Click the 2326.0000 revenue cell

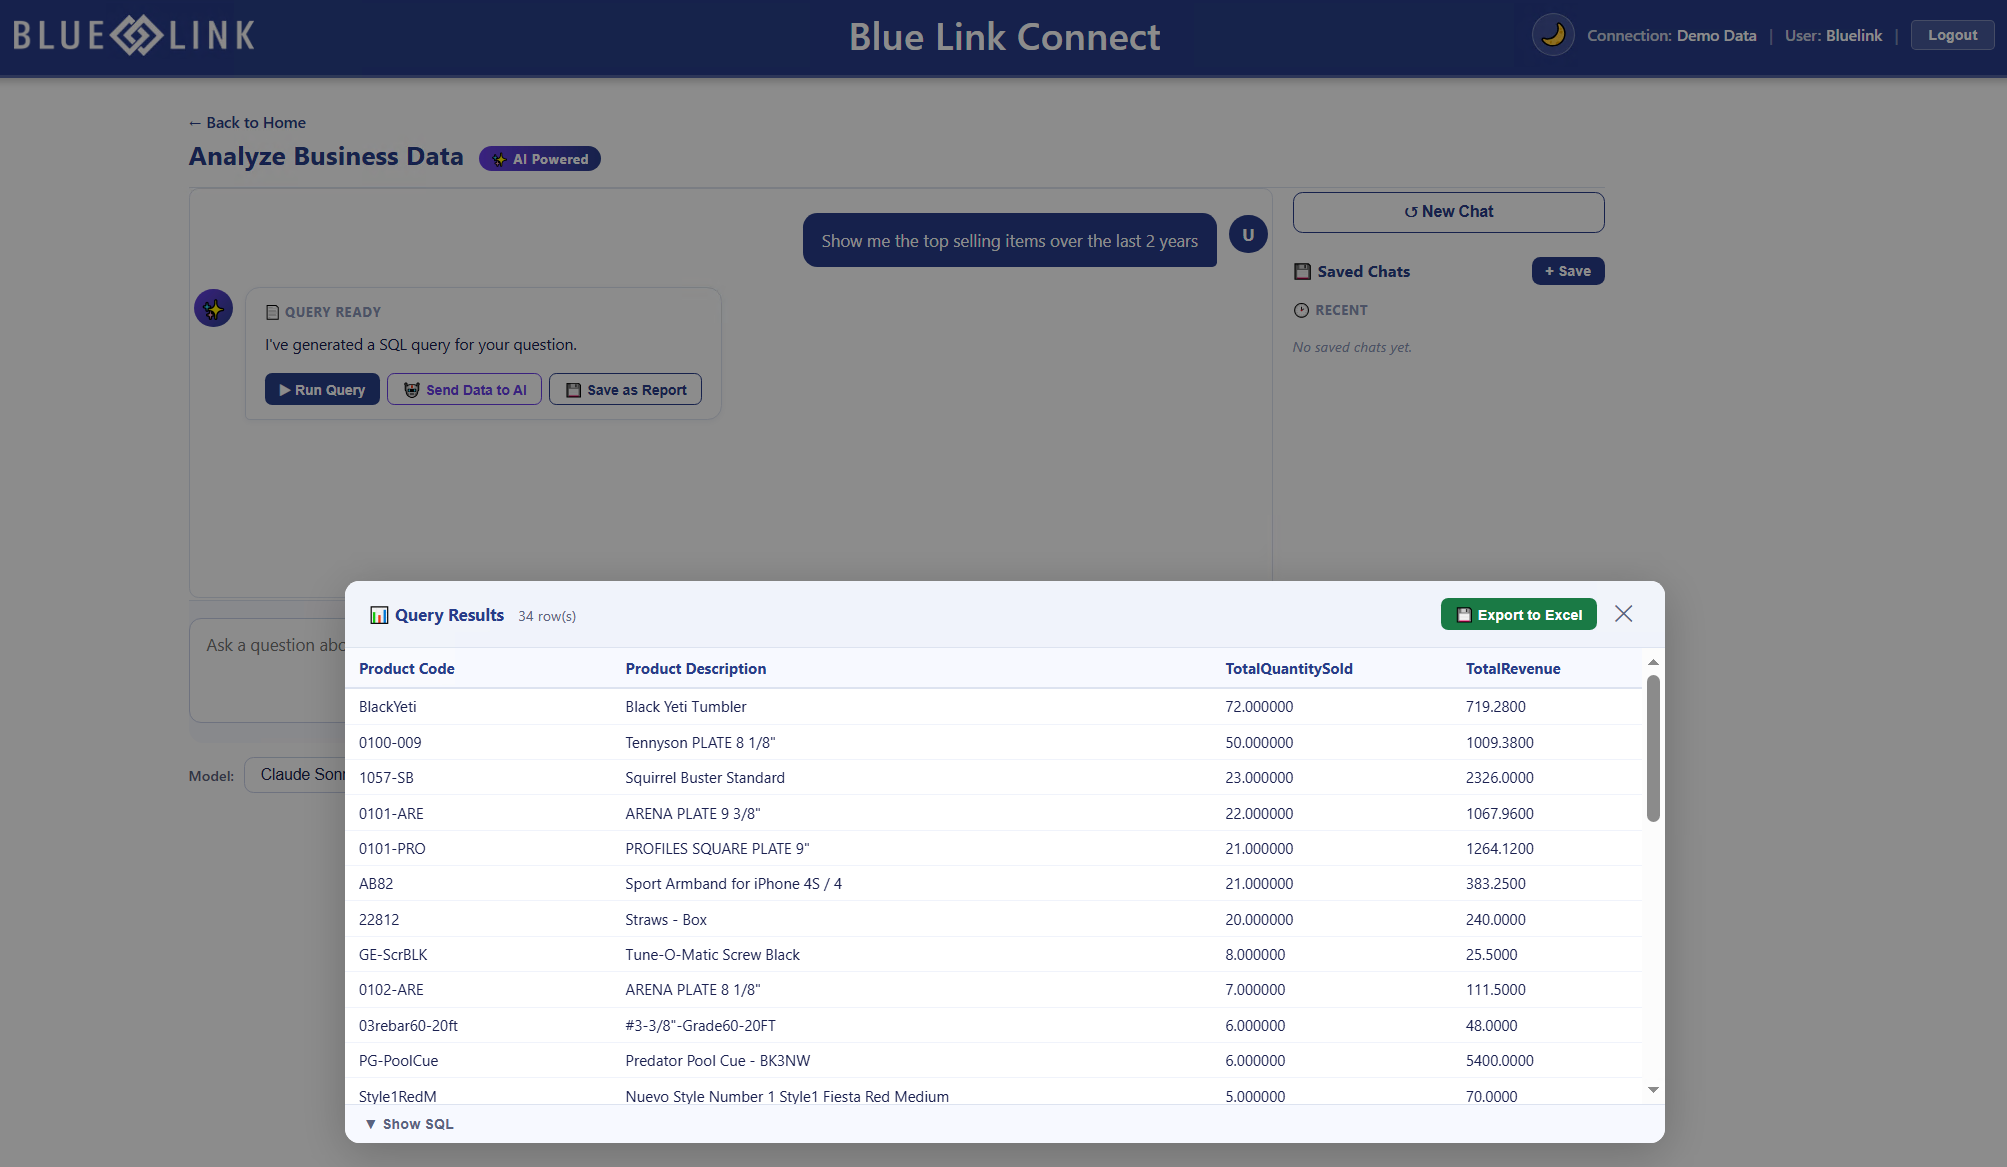pyautogui.click(x=1499, y=778)
